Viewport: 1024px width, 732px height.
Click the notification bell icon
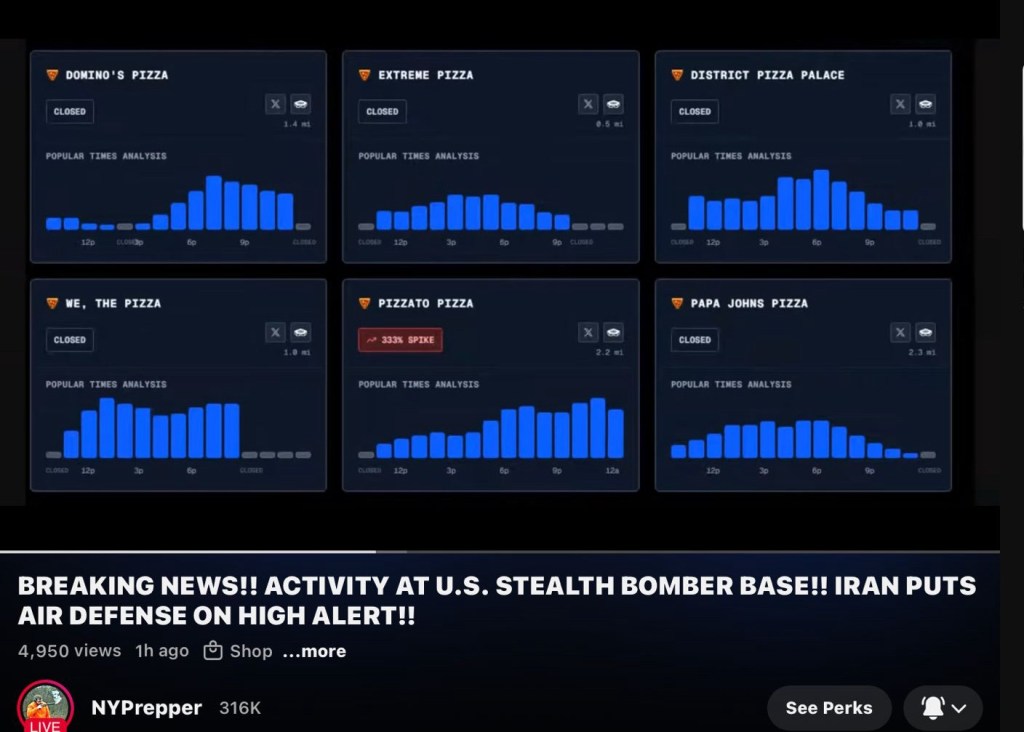coord(932,708)
